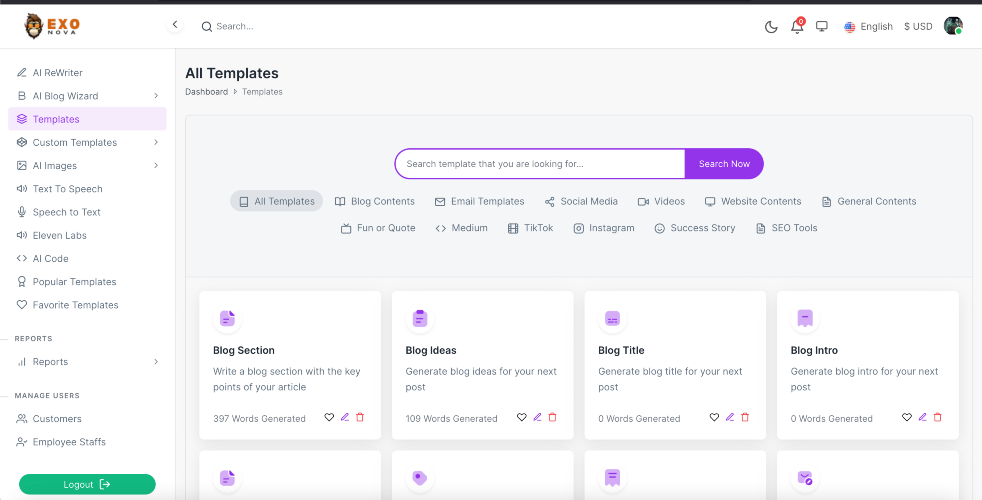Delete the Blog Intro template trash
Image resolution: width=982 pixels, height=500 pixels.
(938, 417)
